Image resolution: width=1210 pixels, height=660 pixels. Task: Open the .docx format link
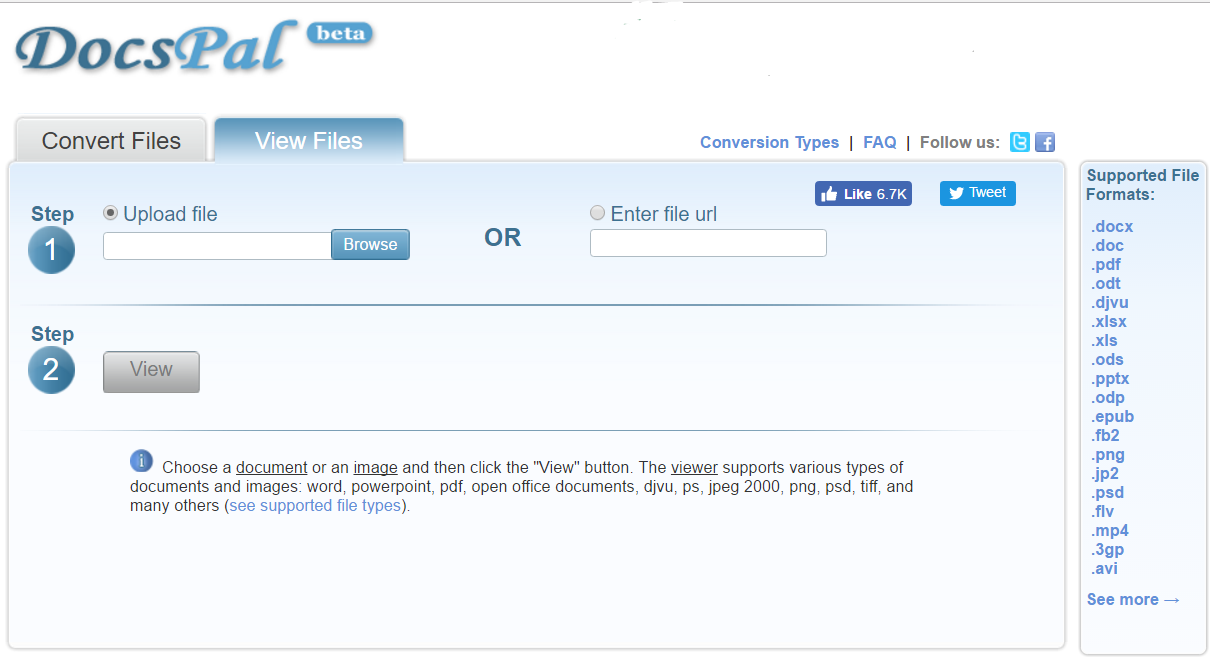coord(1112,227)
